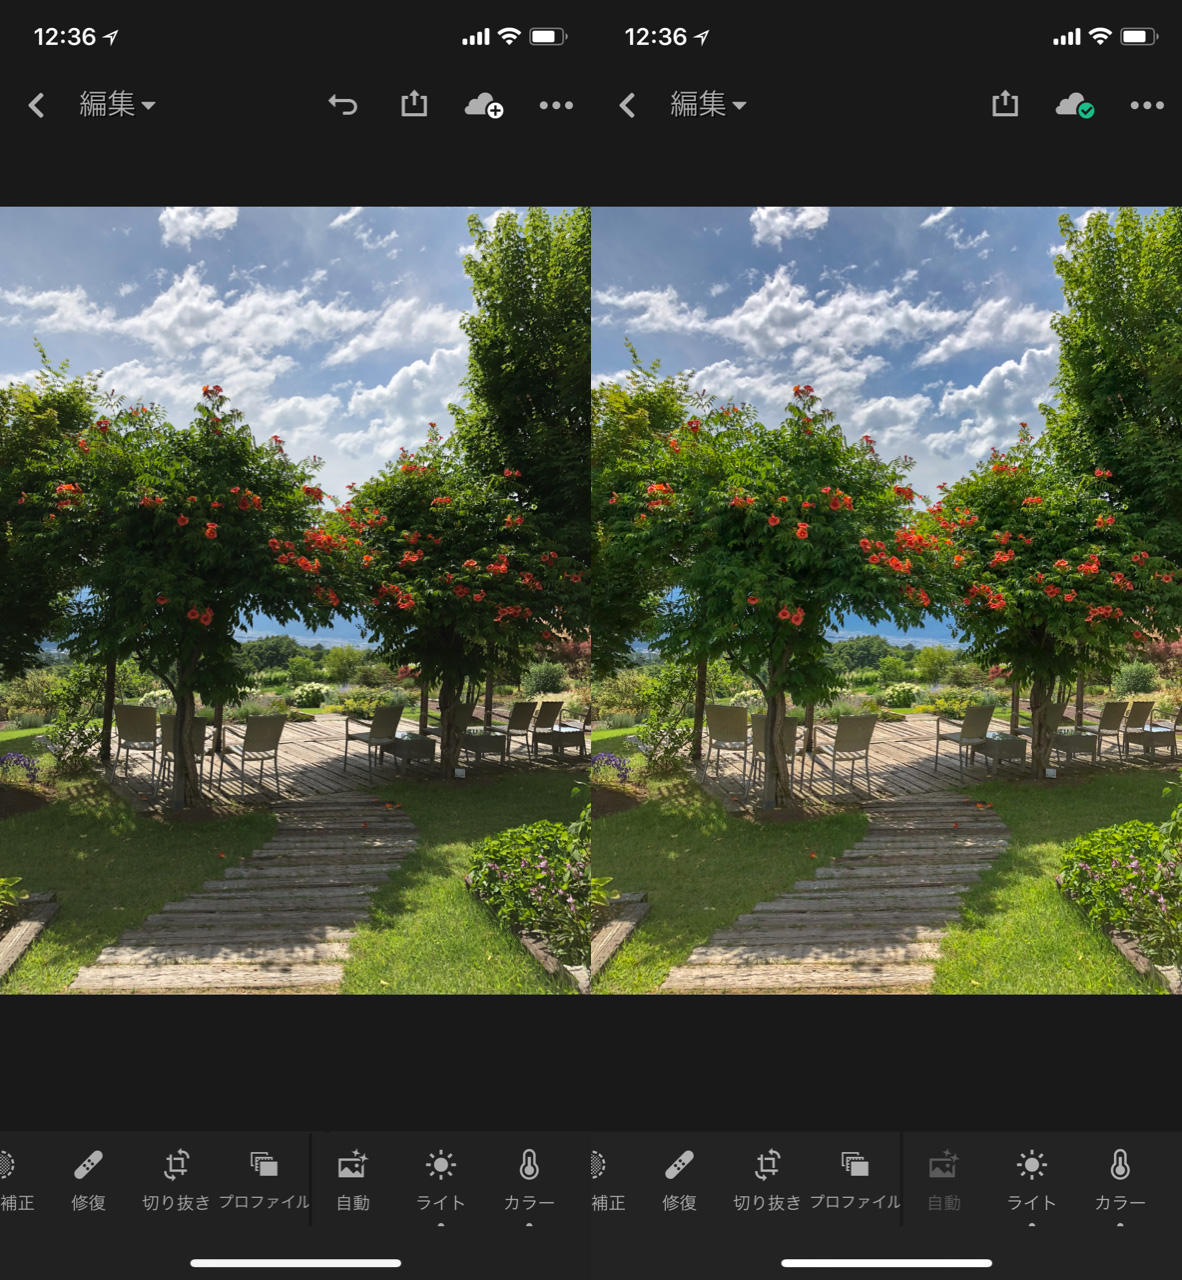The height and width of the screenshot is (1280, 1182).
Task: Undo the last edit on left phone
Action: pyautogui.click(x=343, y=104)
